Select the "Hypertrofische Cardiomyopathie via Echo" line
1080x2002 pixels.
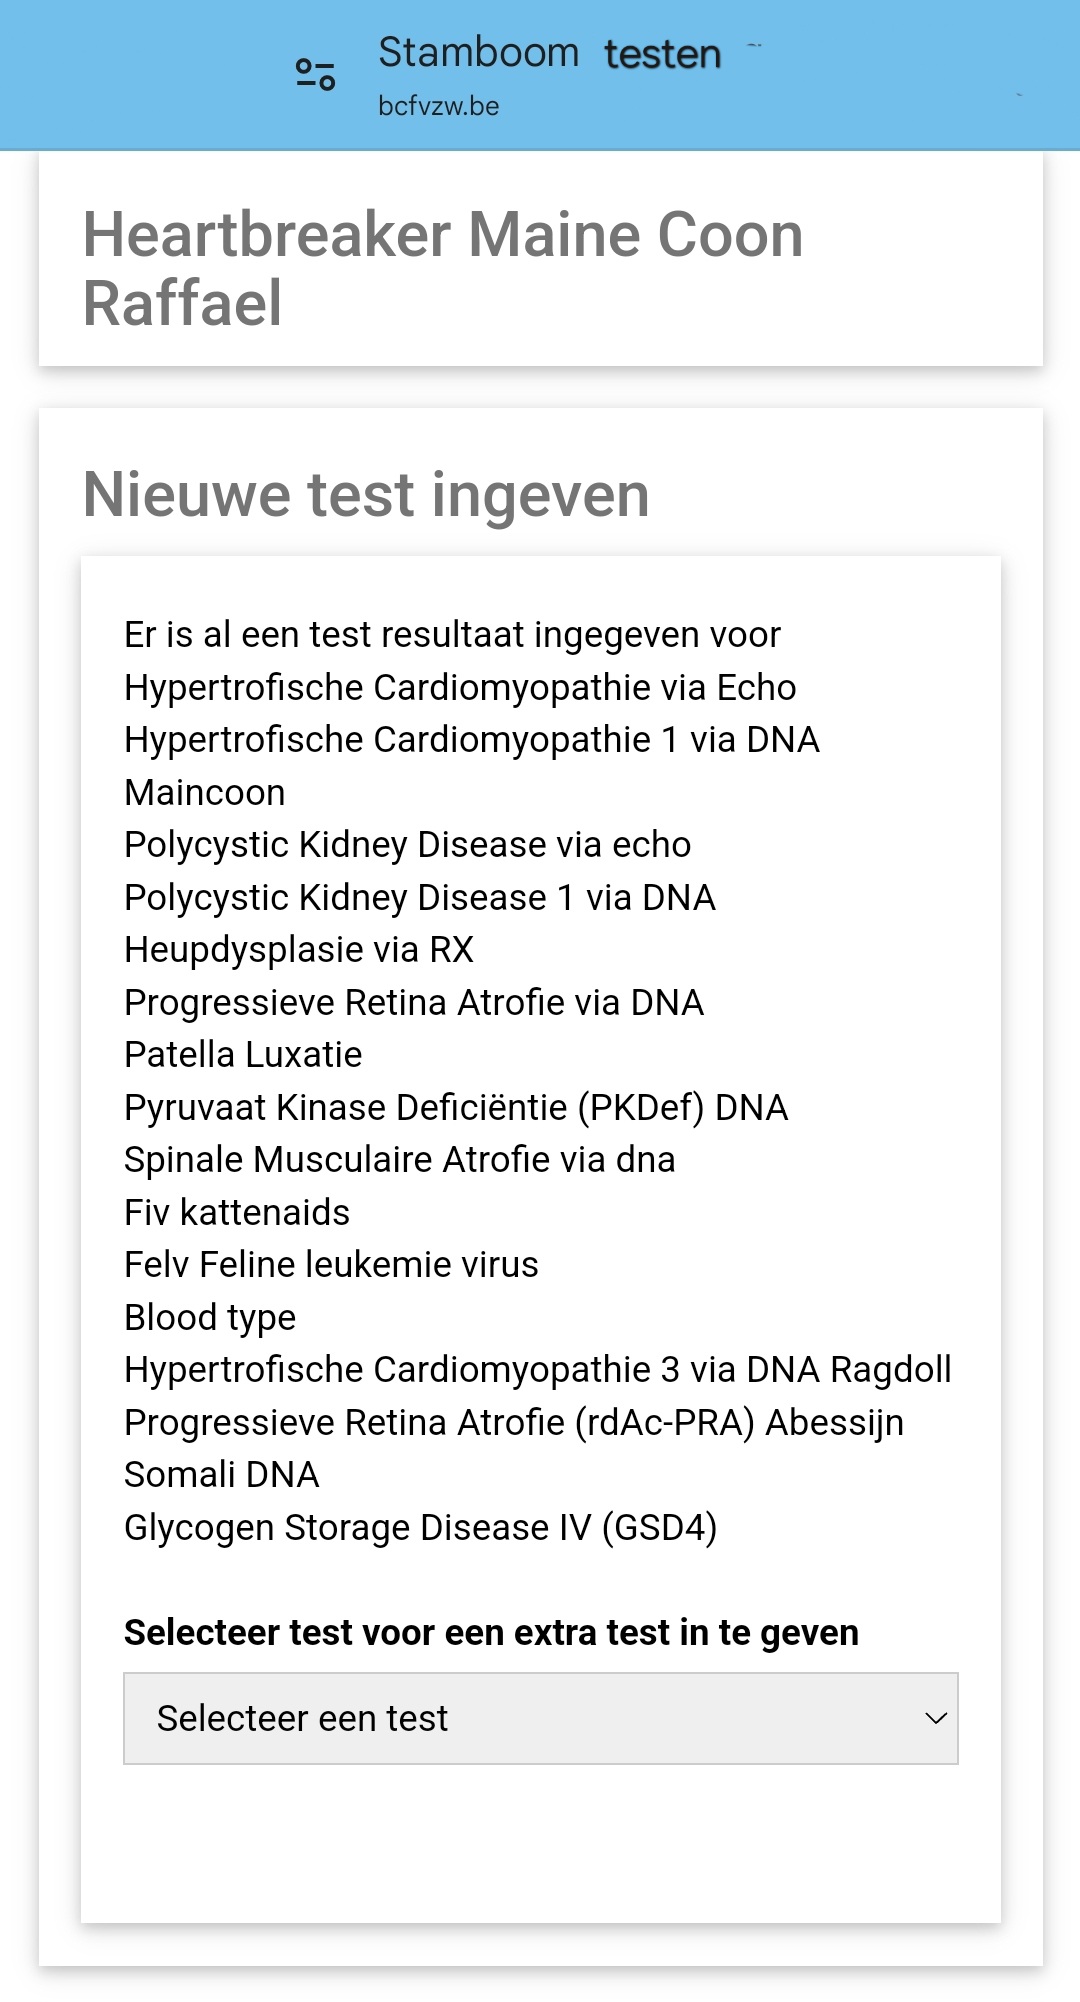[460, 688]
